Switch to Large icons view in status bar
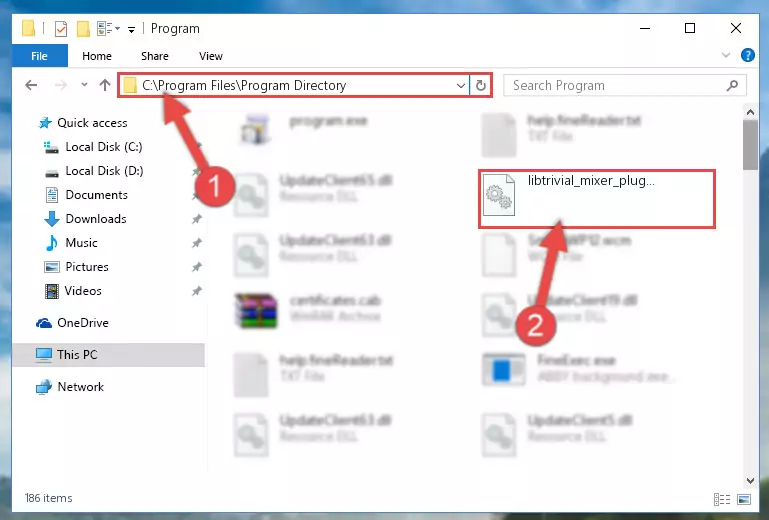 pyautogui.click(x=743, y=499)
